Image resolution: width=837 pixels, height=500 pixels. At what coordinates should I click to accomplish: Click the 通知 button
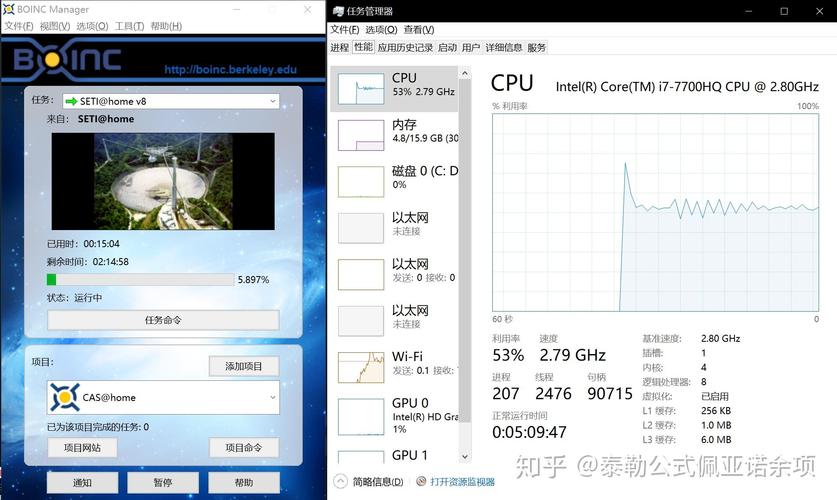point(82,482)
